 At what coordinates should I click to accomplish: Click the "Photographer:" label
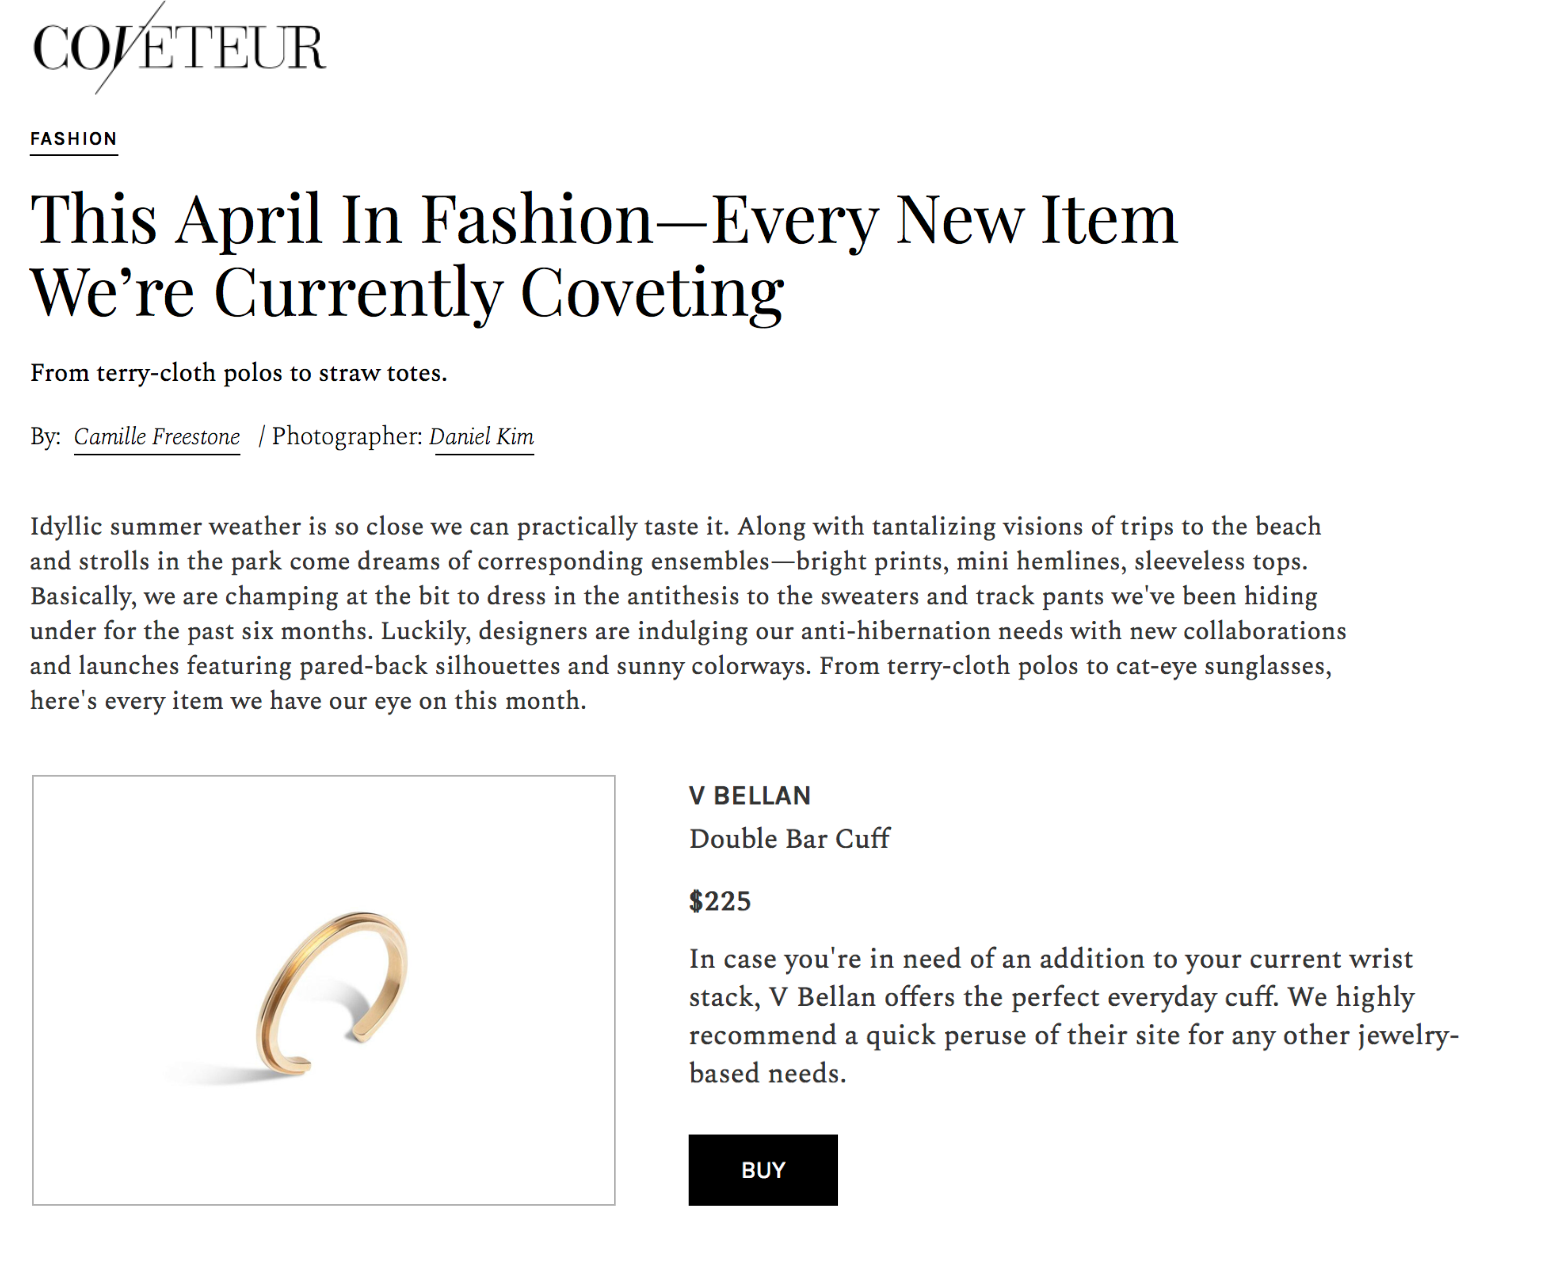point(347,437)
